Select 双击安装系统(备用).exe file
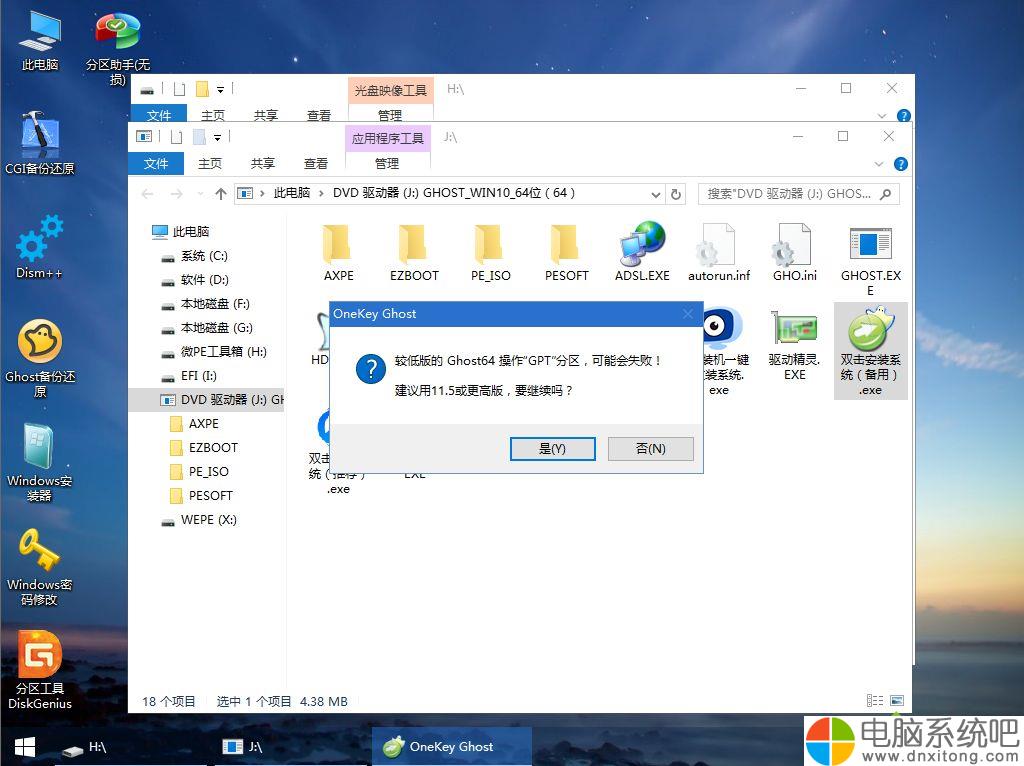1024x766 pixels. pyautogui.click(x=871, y=351)
